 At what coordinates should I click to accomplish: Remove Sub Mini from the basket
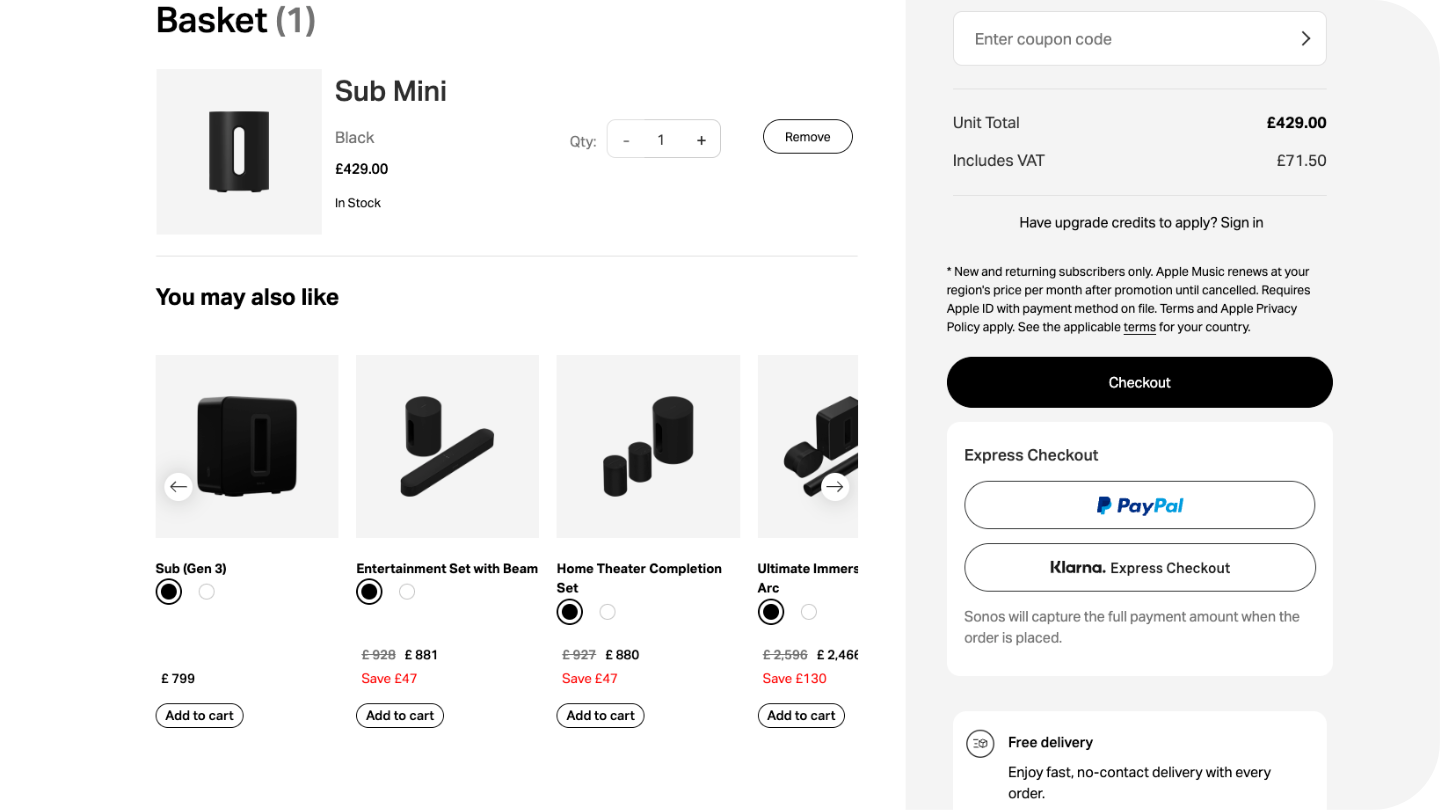[x=807, y=137]
